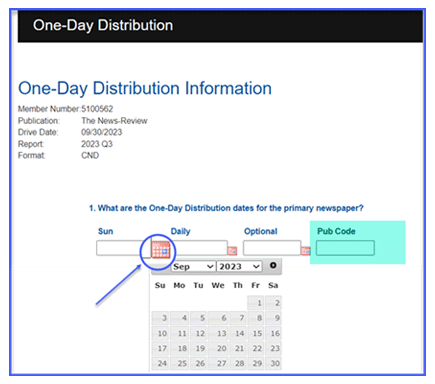Select September 6 in calendar
The image size is (435, 384).
click(x=219, y=318)
